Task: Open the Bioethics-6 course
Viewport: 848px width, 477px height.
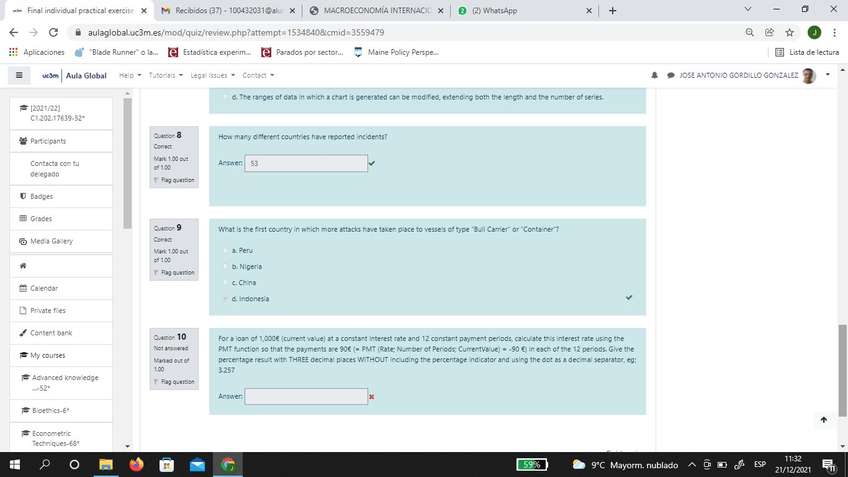Action: pyautogui.click(x=61, y=410)
